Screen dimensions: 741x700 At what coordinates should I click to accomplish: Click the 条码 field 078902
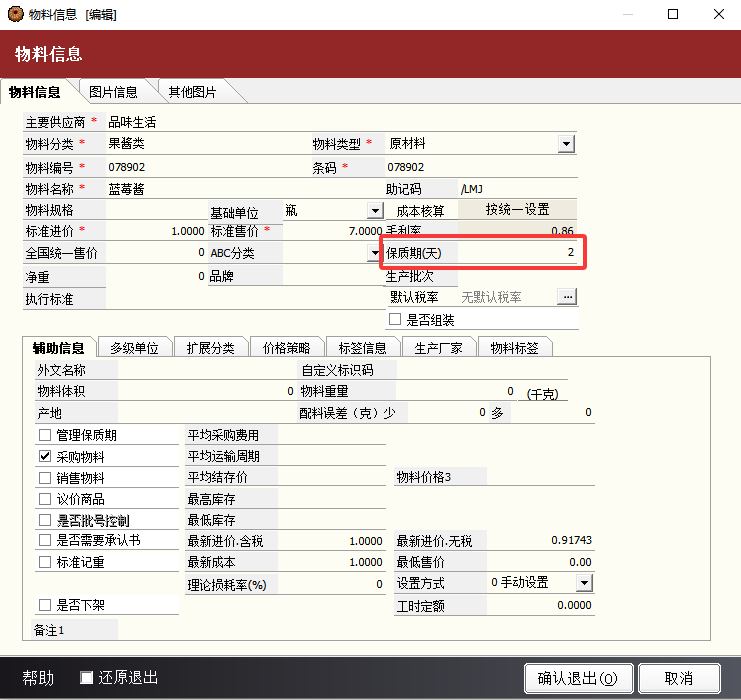pos(481,167)
